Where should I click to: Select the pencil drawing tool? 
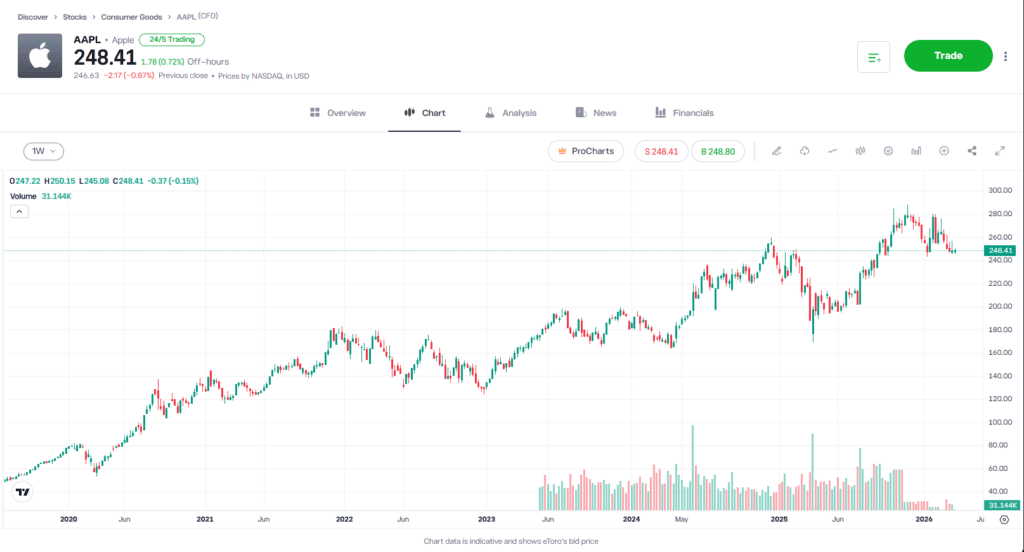pyautogui.click(x=776, y=151)
